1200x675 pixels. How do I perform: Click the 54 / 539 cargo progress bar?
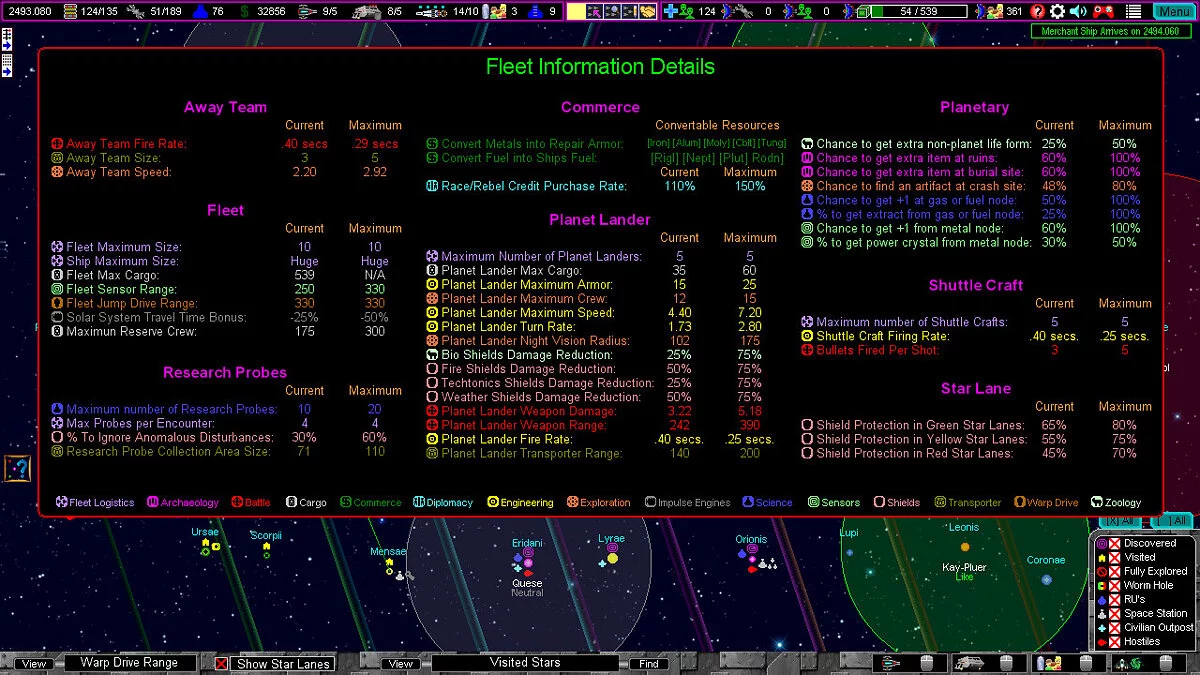[x=919, y=11]
